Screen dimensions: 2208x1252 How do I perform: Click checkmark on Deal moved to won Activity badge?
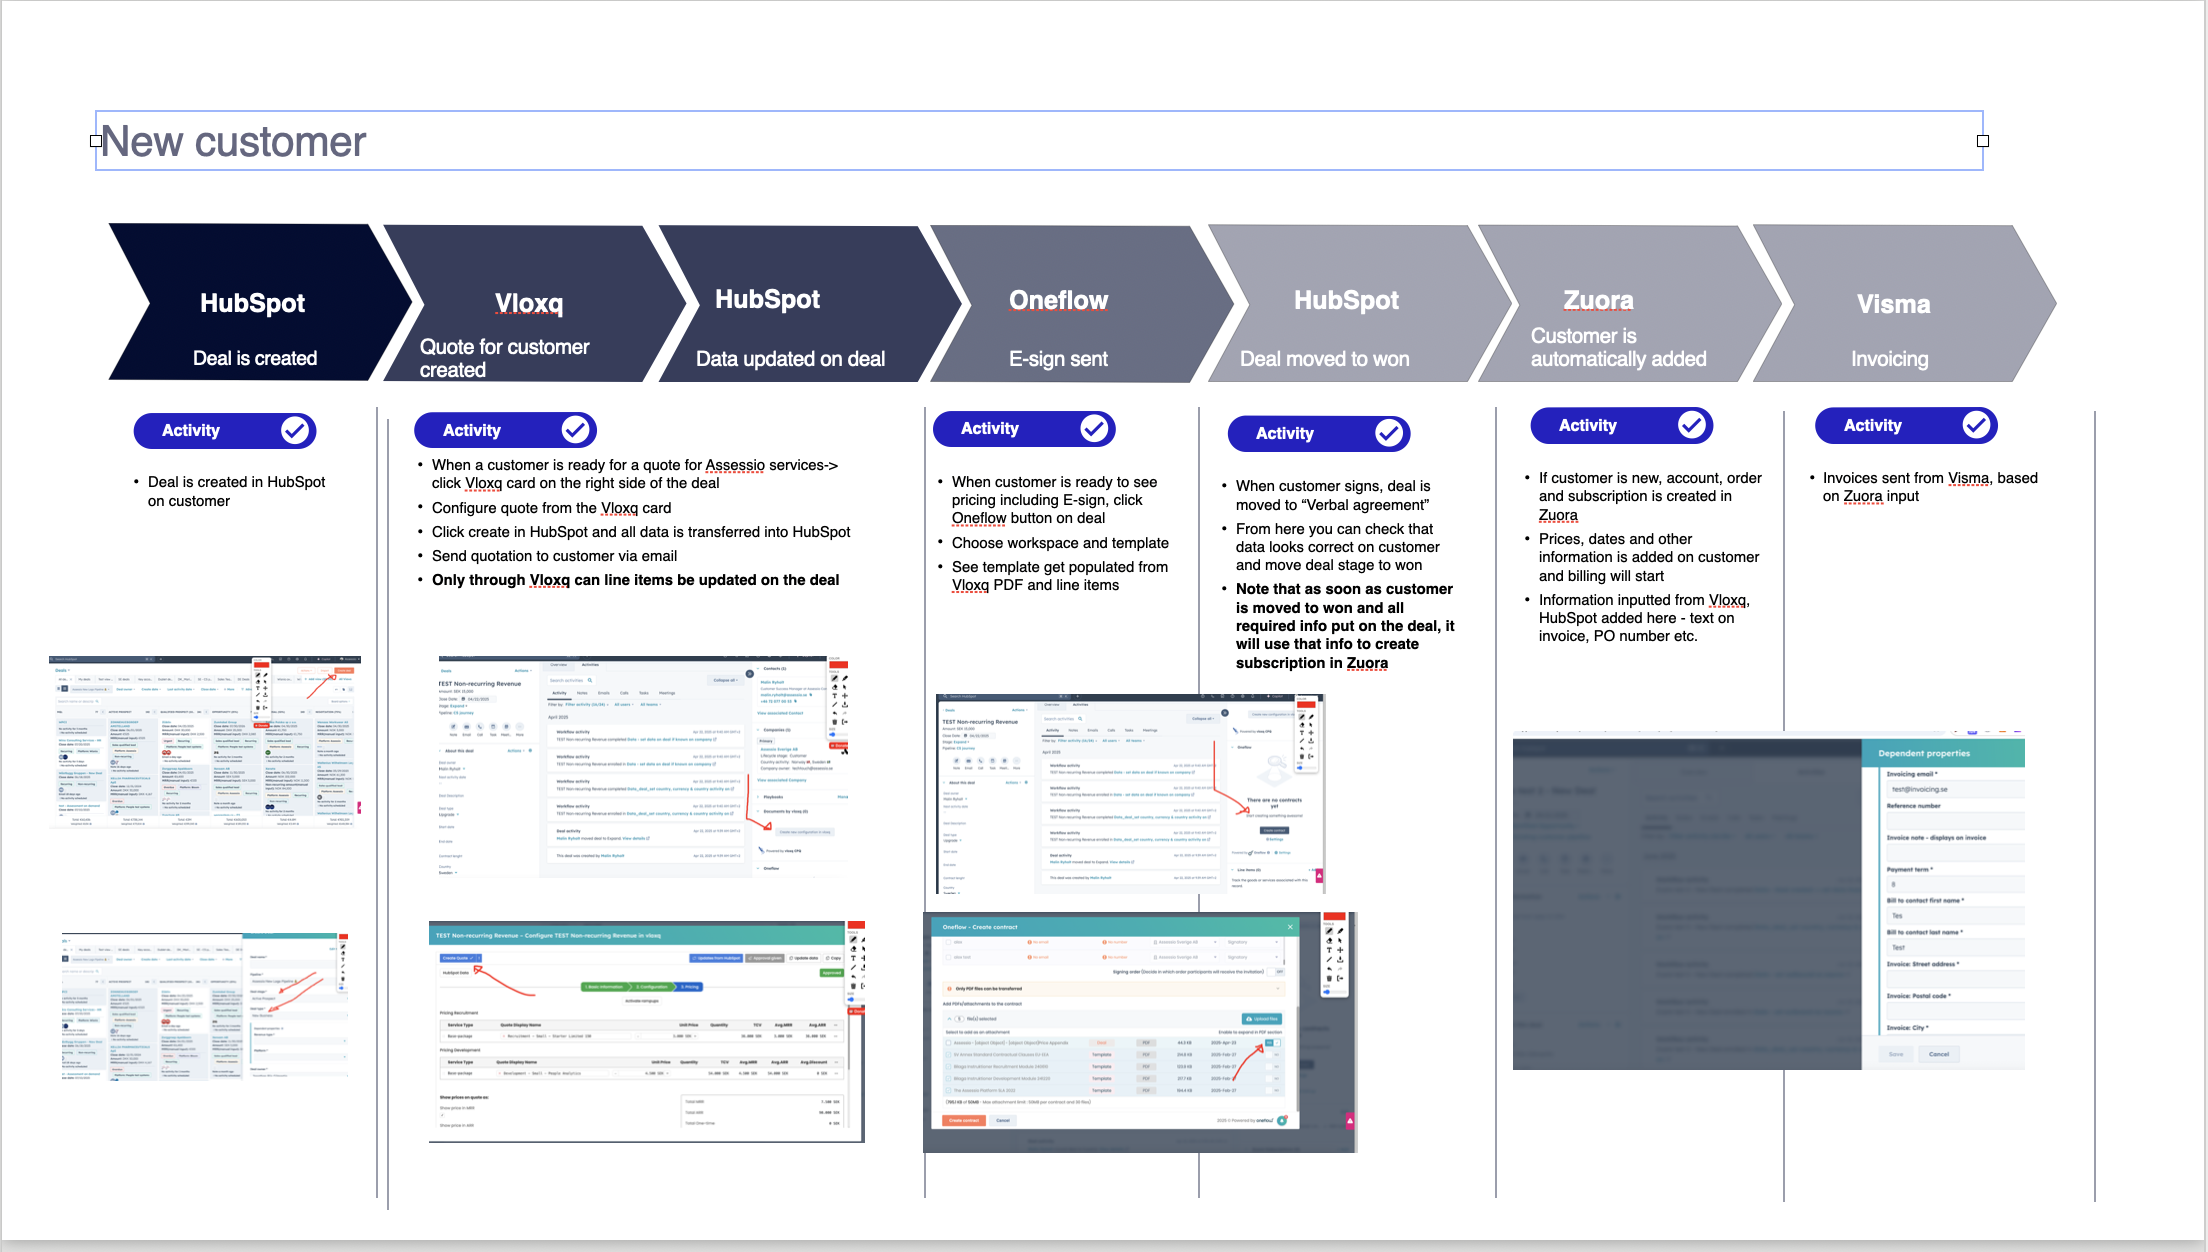click(x=1388, y=433)
